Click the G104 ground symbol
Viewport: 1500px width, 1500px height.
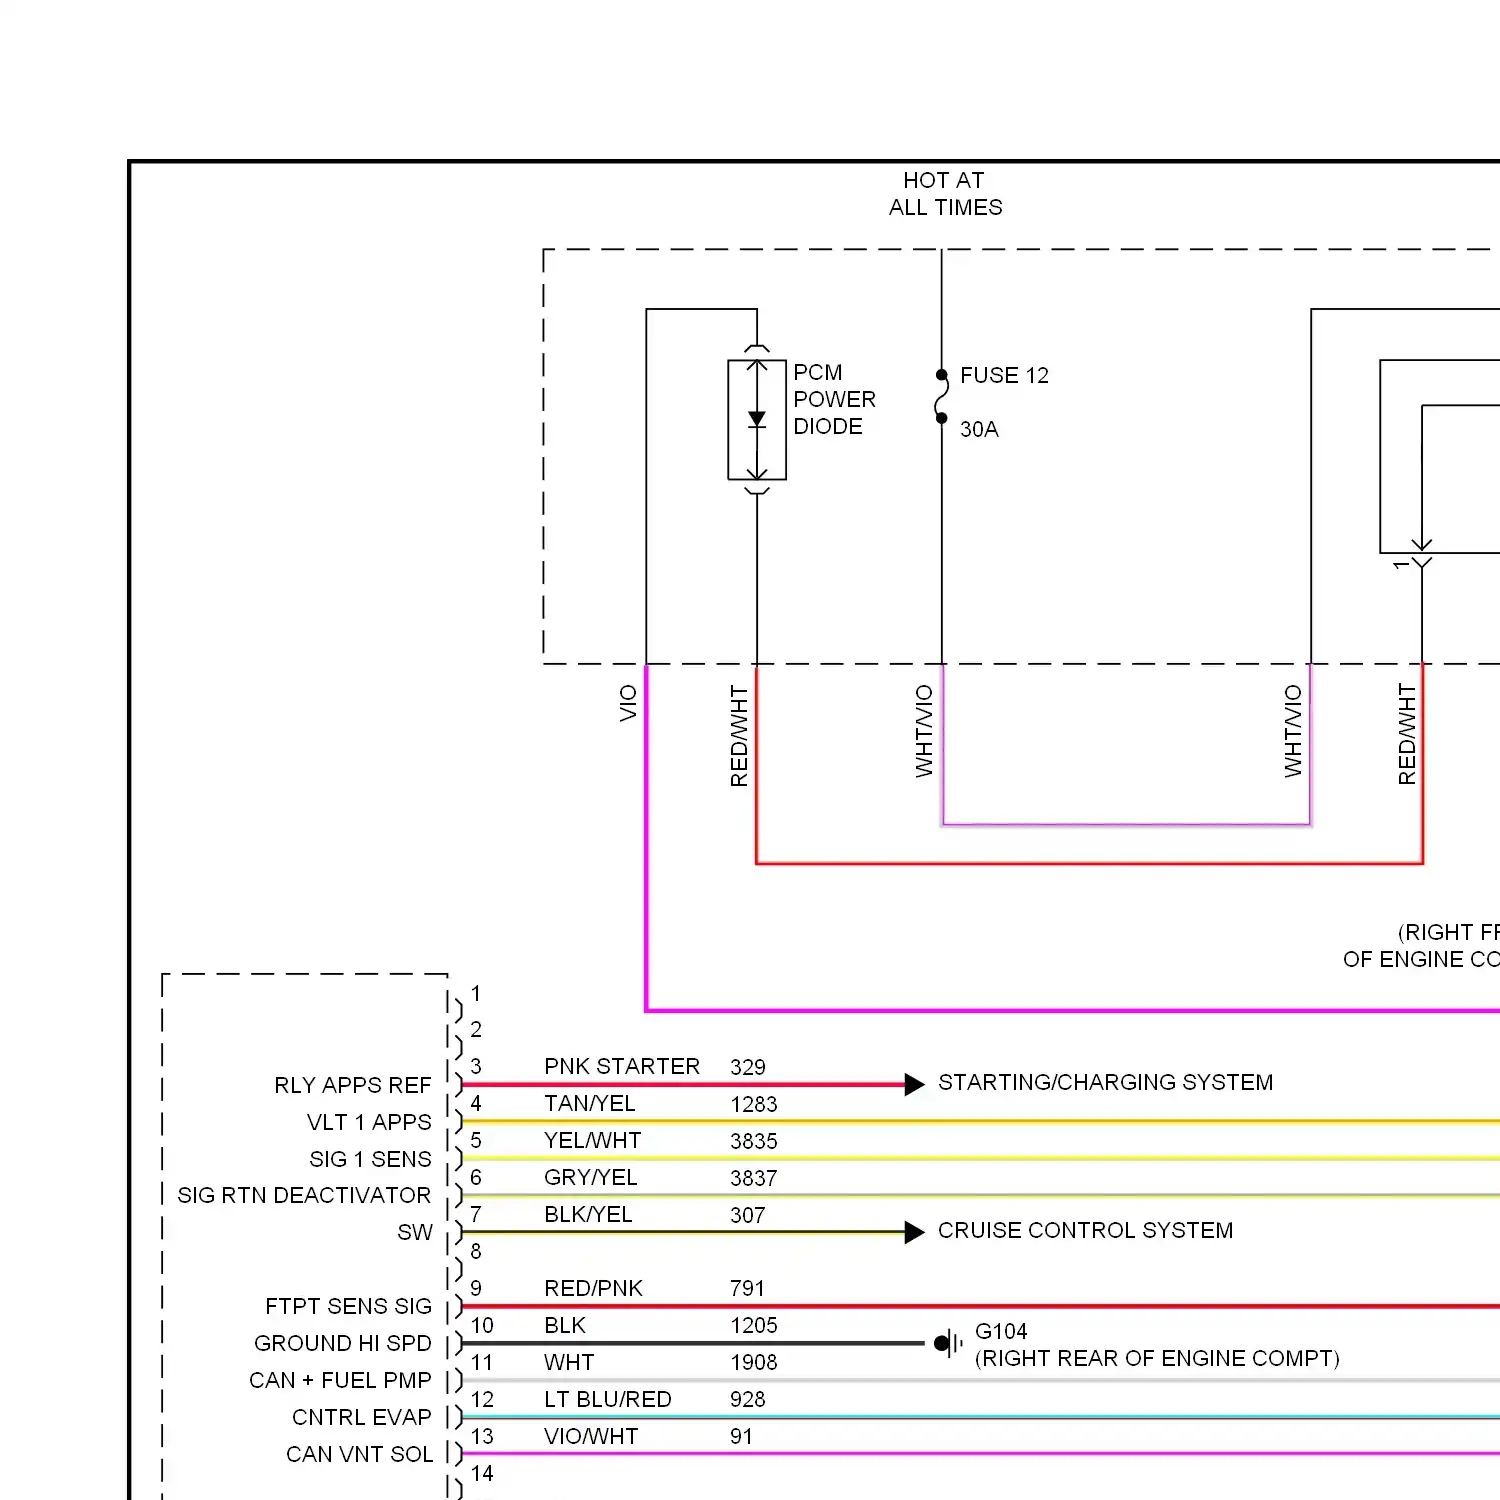click(x=948, y=1343)
